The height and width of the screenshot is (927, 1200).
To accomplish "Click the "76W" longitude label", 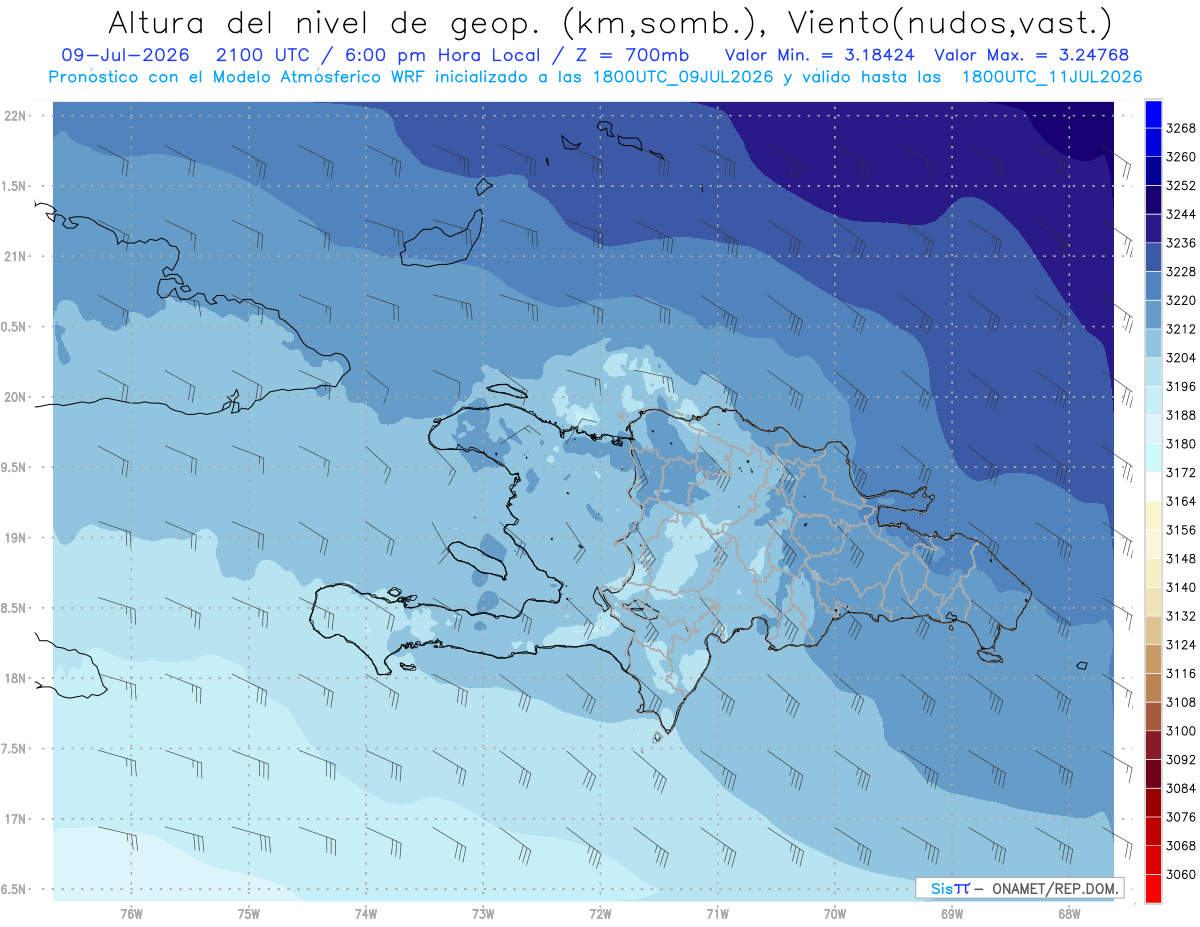I will click(x=131, y=912).
